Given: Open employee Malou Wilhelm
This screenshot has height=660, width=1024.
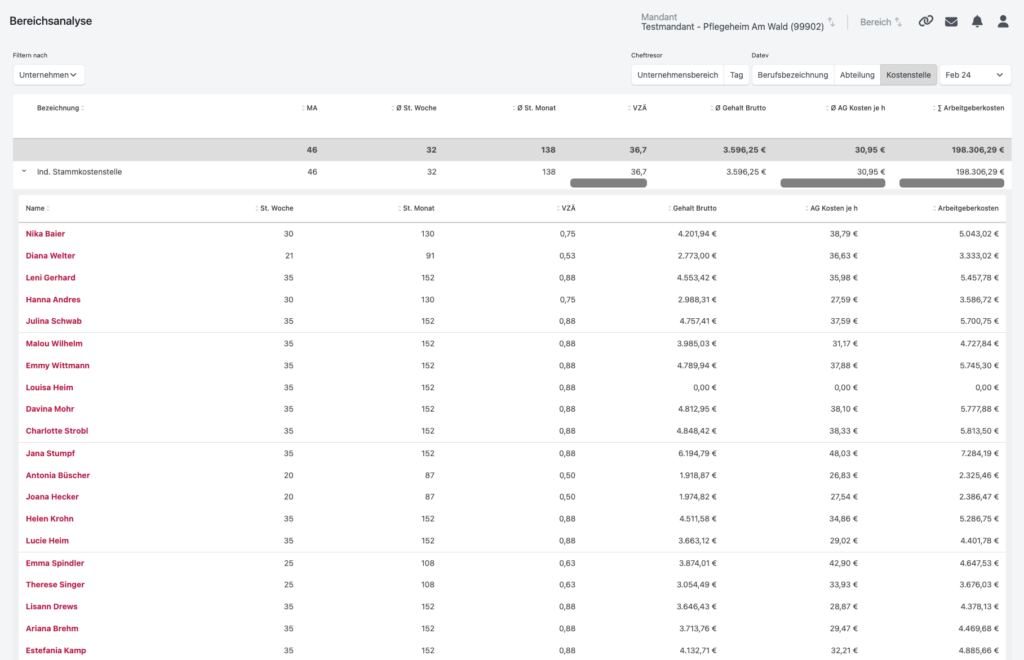Looking at the screenshot, I should click(x=54, y=343).
